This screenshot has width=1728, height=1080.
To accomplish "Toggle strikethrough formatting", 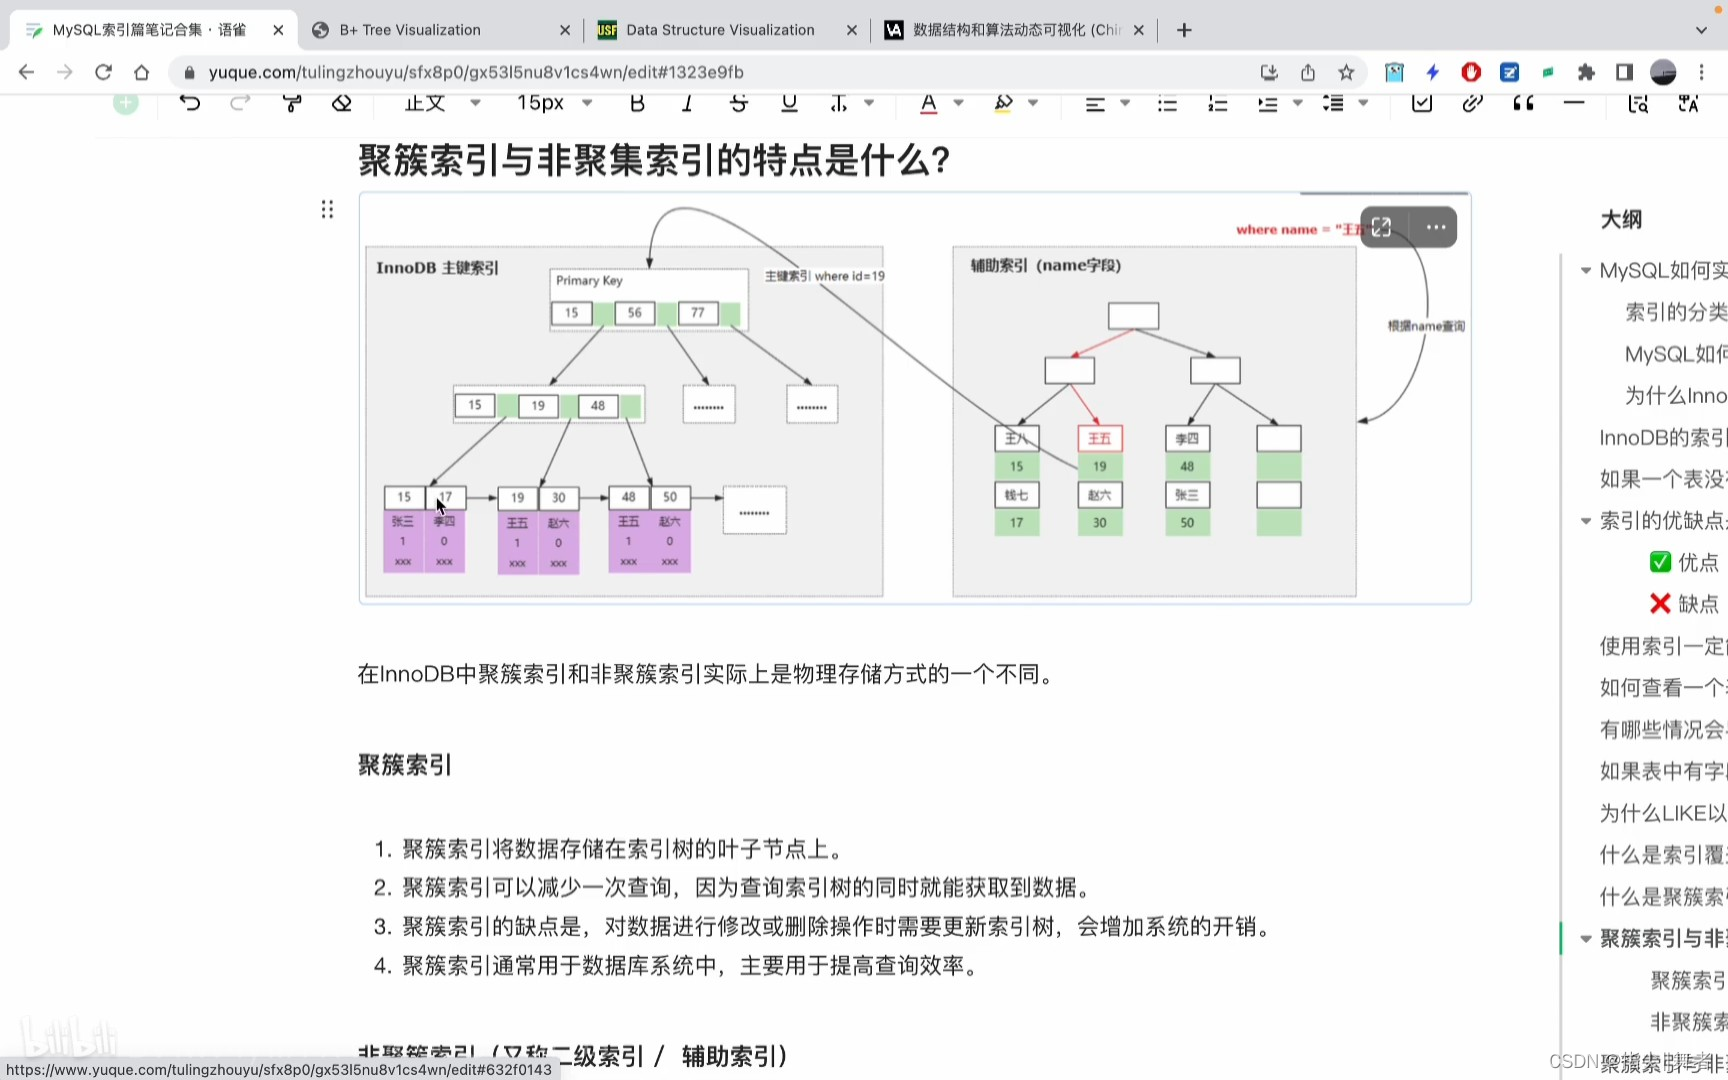I will (x=739, y=102).
